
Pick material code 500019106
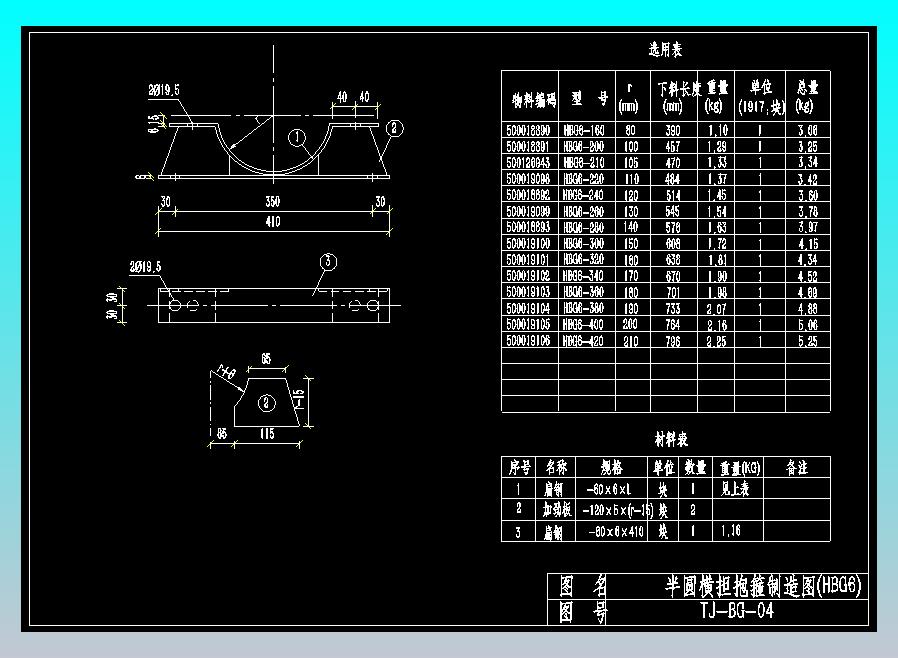point(528,341)
